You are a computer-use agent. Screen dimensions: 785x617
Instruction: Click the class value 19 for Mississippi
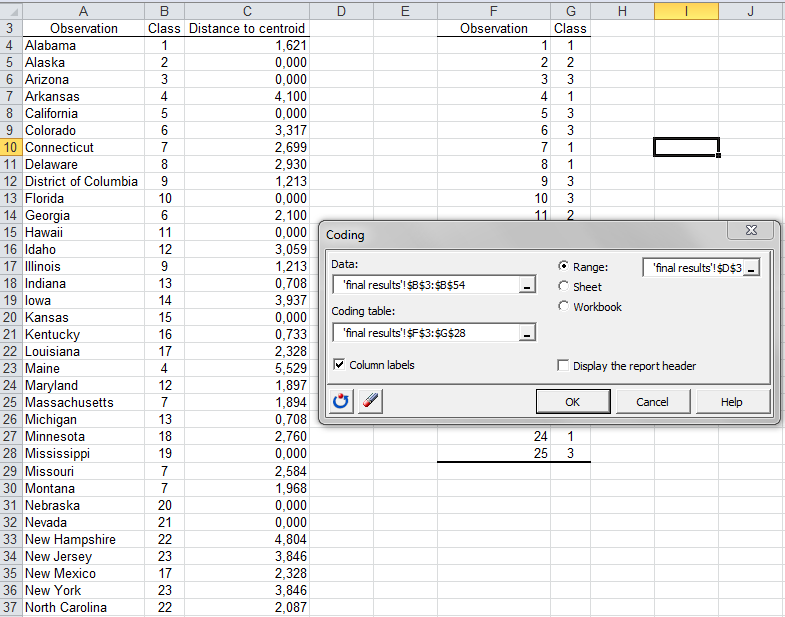coord(164,453)
